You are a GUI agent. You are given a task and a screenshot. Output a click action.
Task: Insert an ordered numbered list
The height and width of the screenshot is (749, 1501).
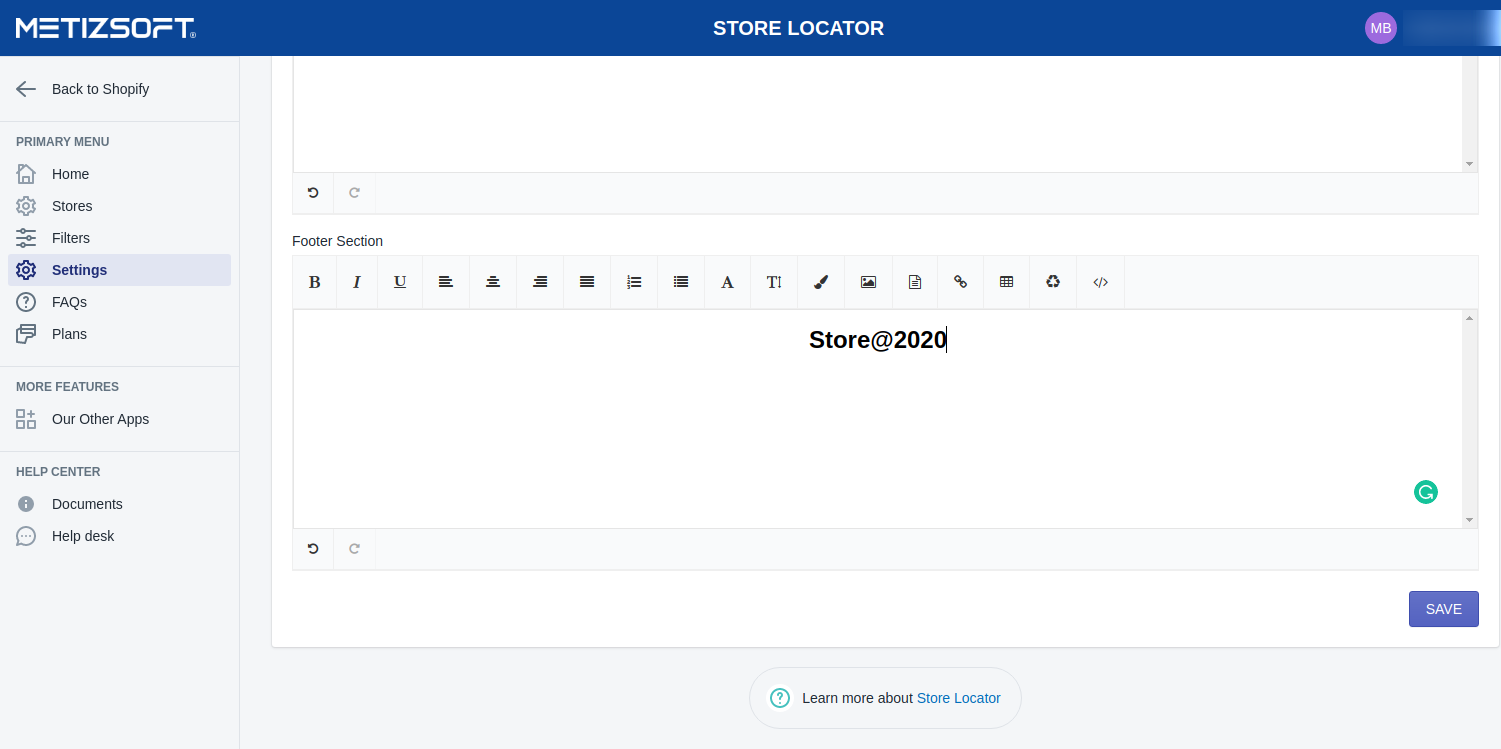coord(634,282)
